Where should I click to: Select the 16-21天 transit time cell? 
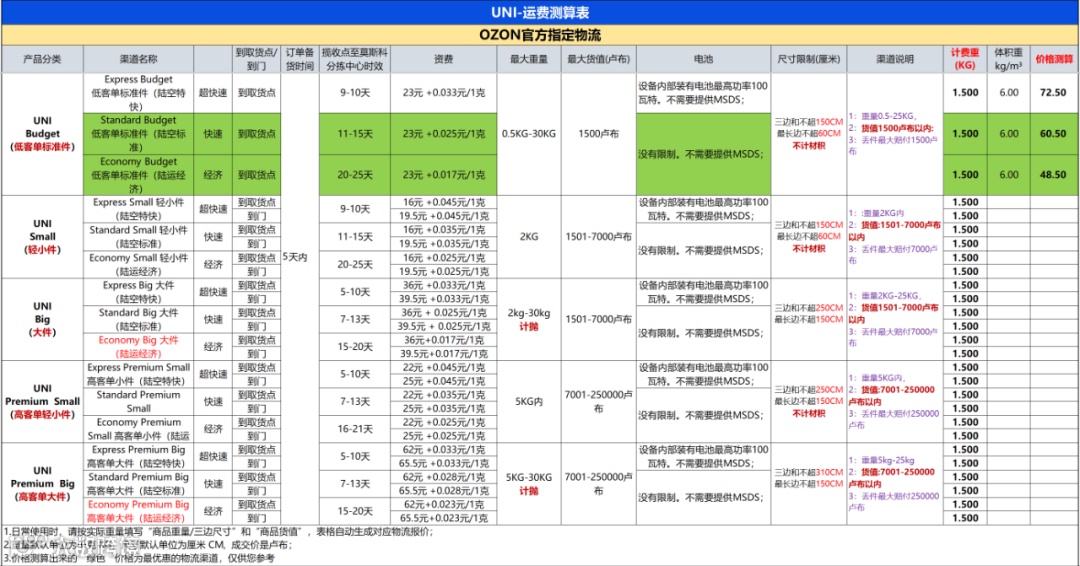355,429
